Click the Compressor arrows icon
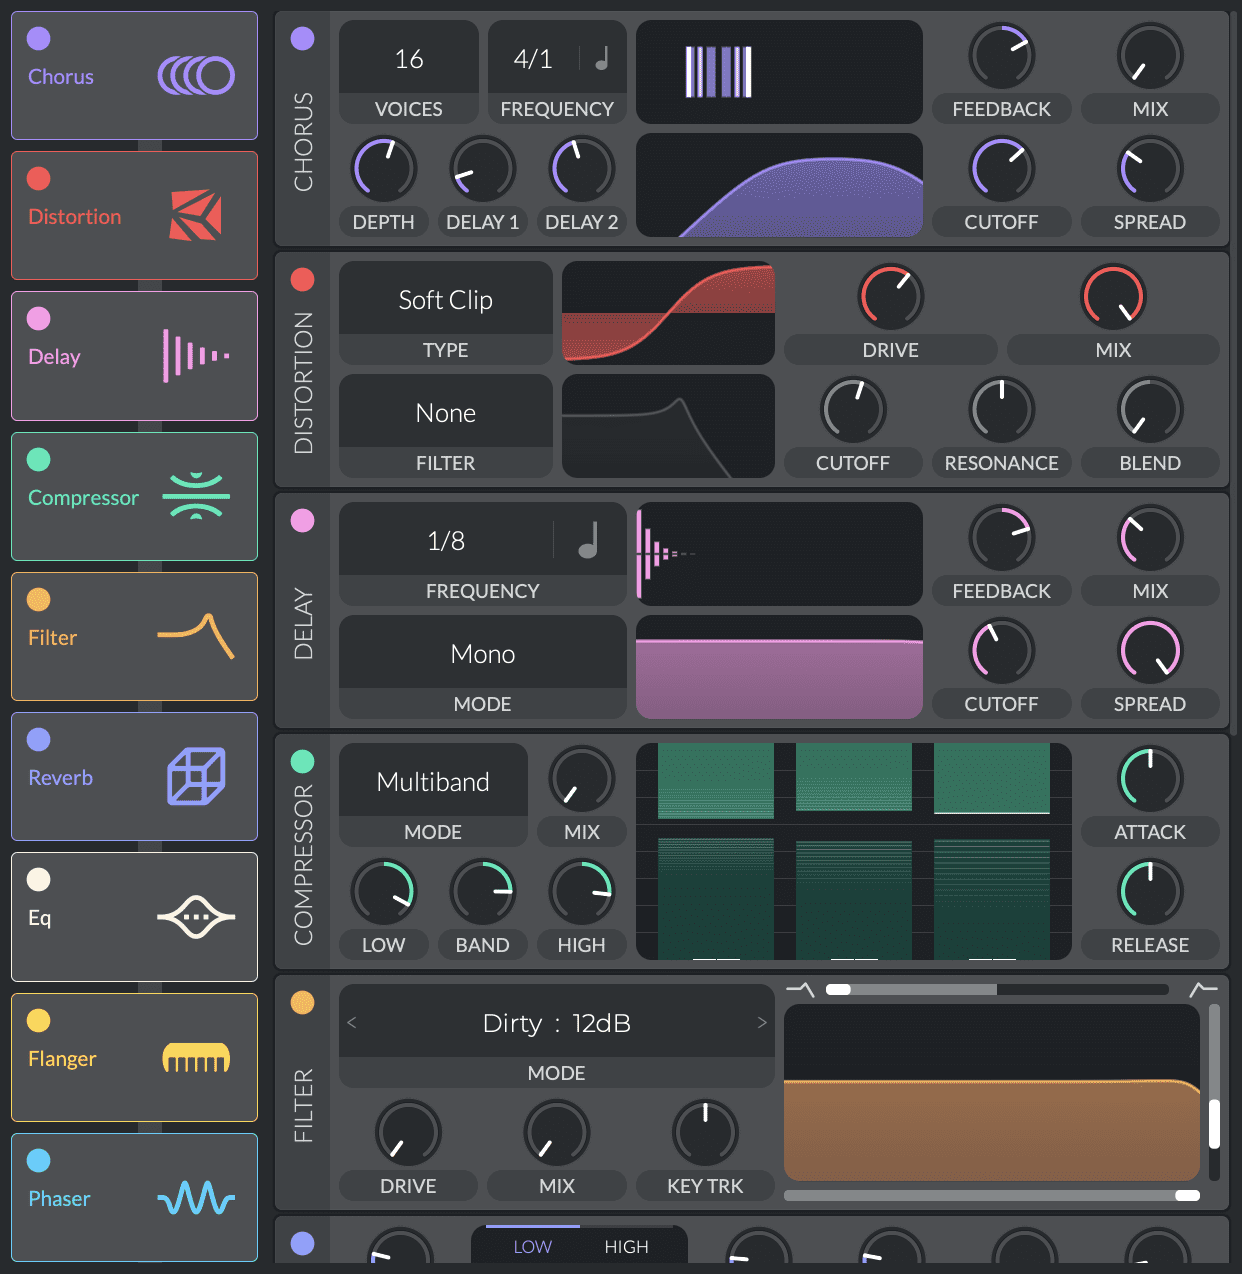 click(x=196, y=496)
